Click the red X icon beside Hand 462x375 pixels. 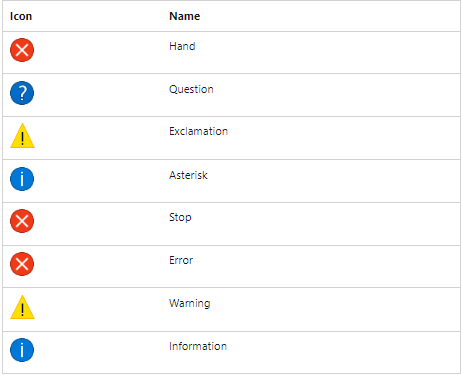click(x=22, y=50)
